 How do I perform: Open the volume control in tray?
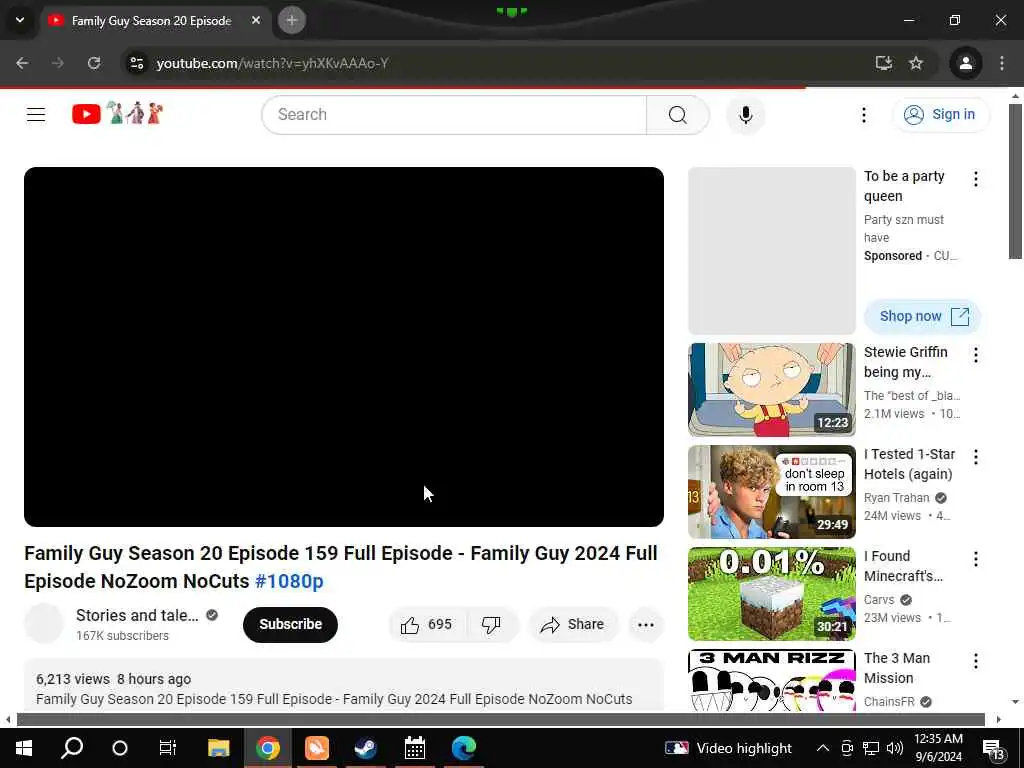click(895, 748)
